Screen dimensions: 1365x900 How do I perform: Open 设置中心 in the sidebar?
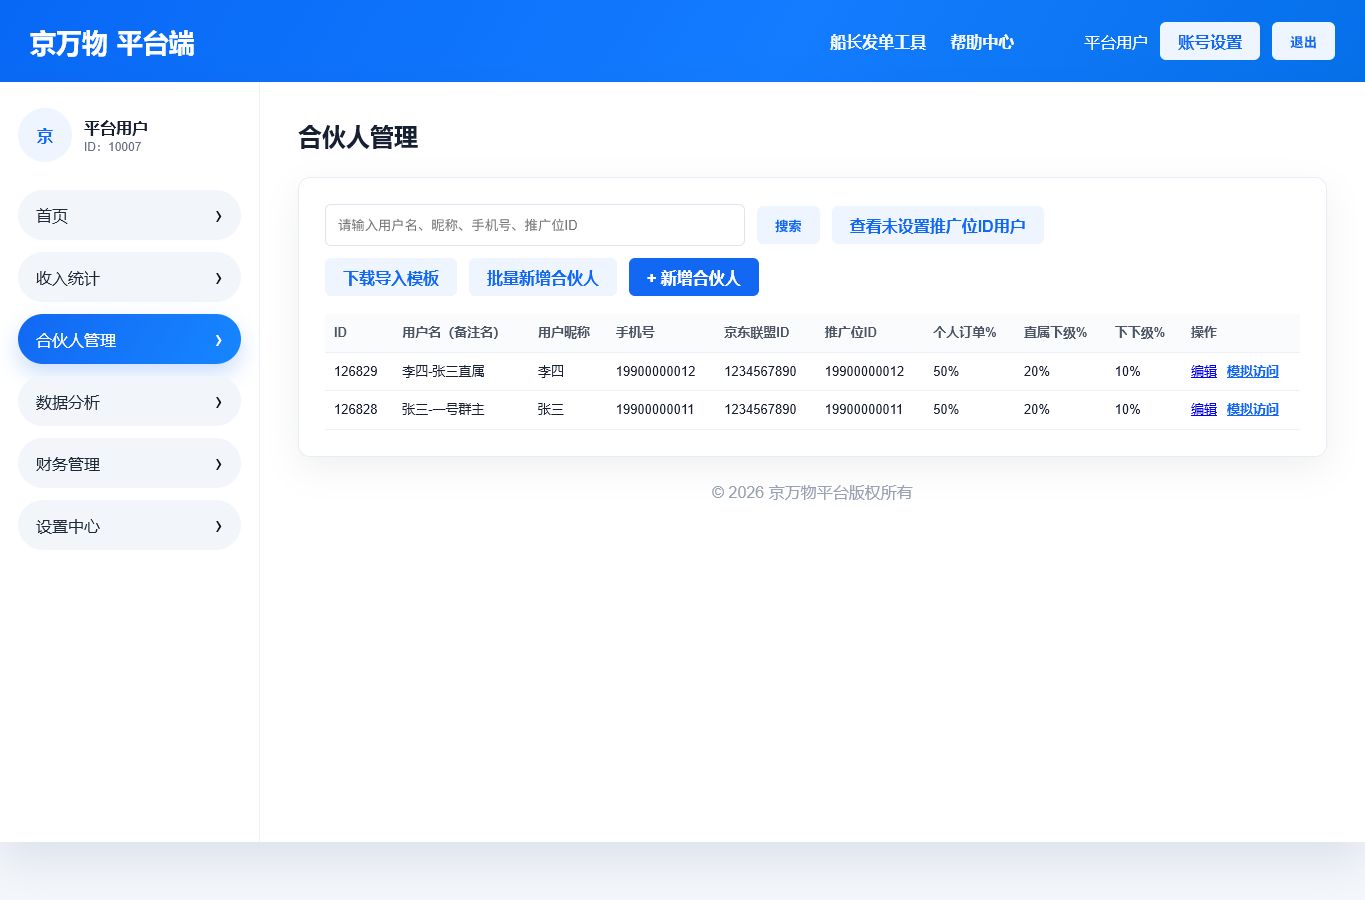tap(129, 525)
